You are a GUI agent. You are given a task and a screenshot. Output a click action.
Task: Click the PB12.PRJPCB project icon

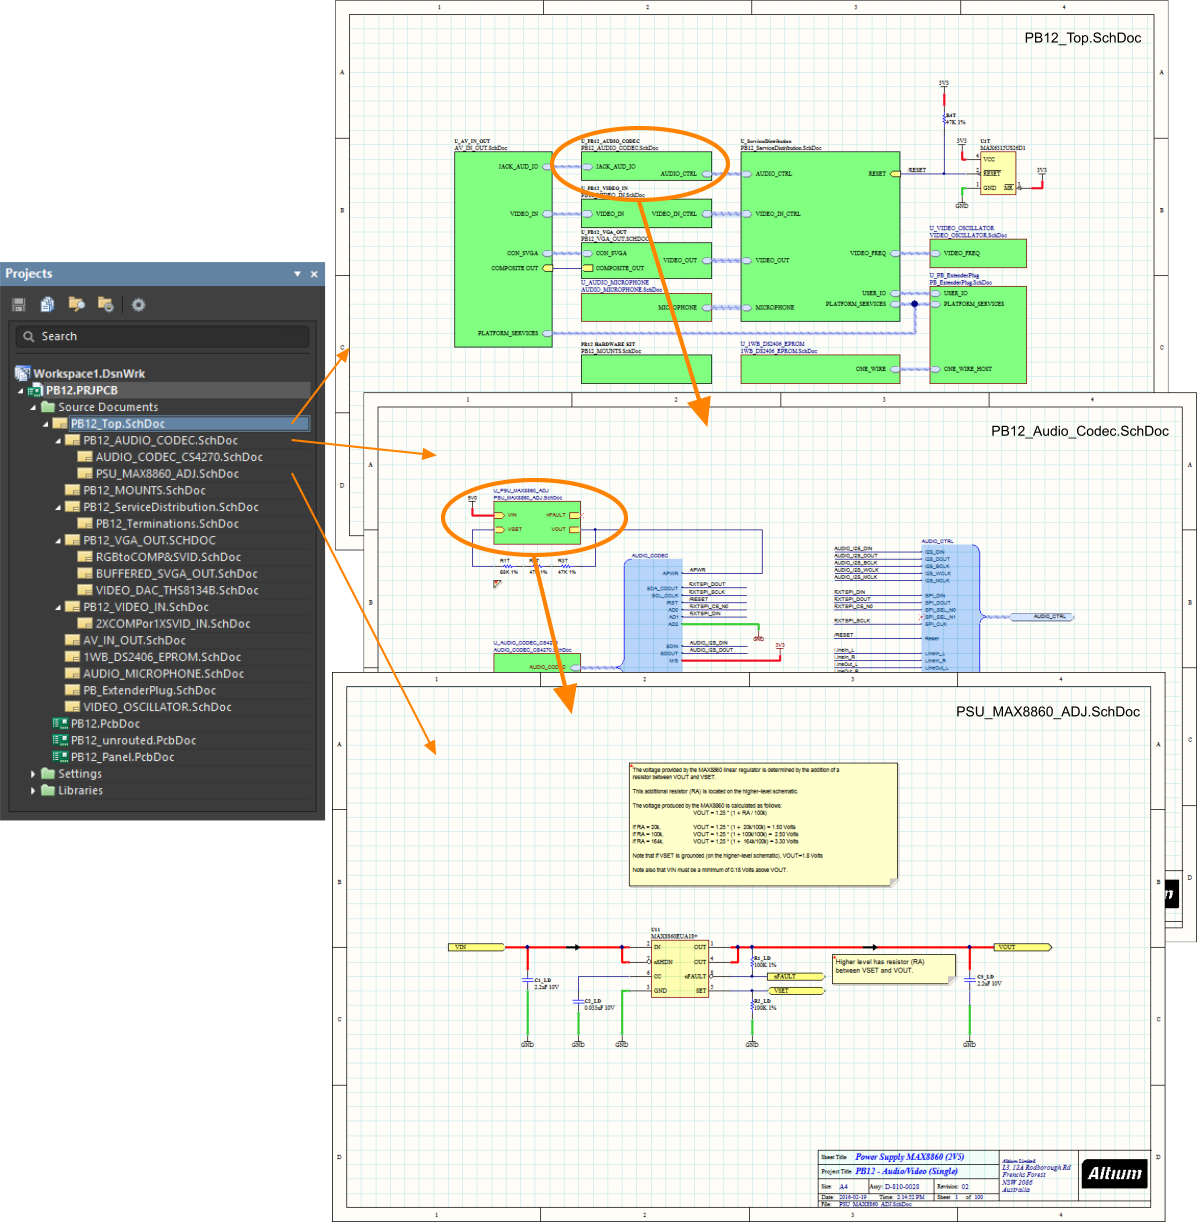[36, 390]
